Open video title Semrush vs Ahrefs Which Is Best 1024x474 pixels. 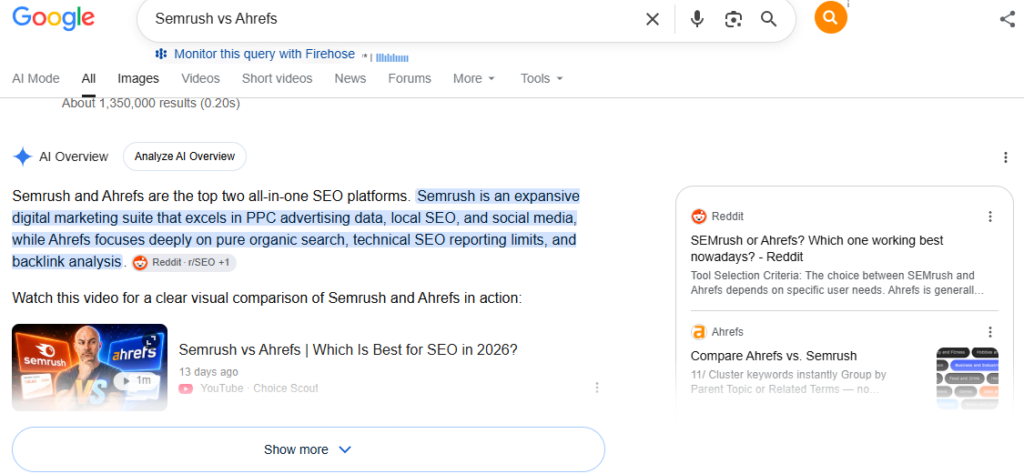click(x=348, y=350)
